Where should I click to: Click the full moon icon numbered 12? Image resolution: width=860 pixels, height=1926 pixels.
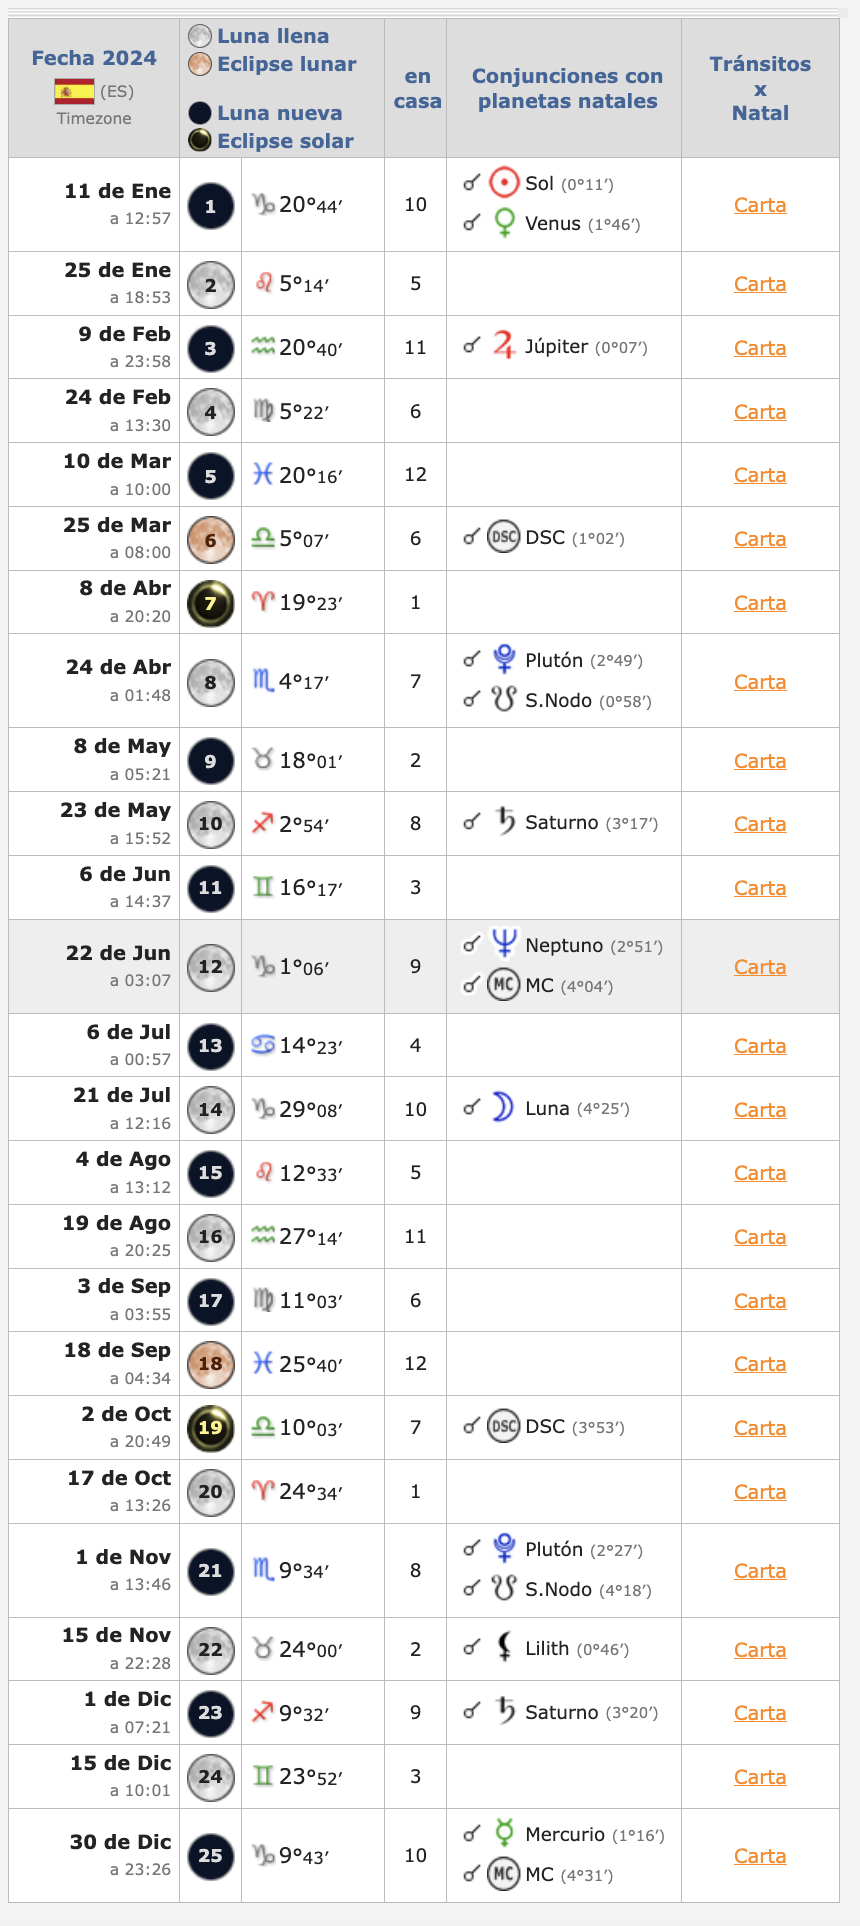[210, 967]
